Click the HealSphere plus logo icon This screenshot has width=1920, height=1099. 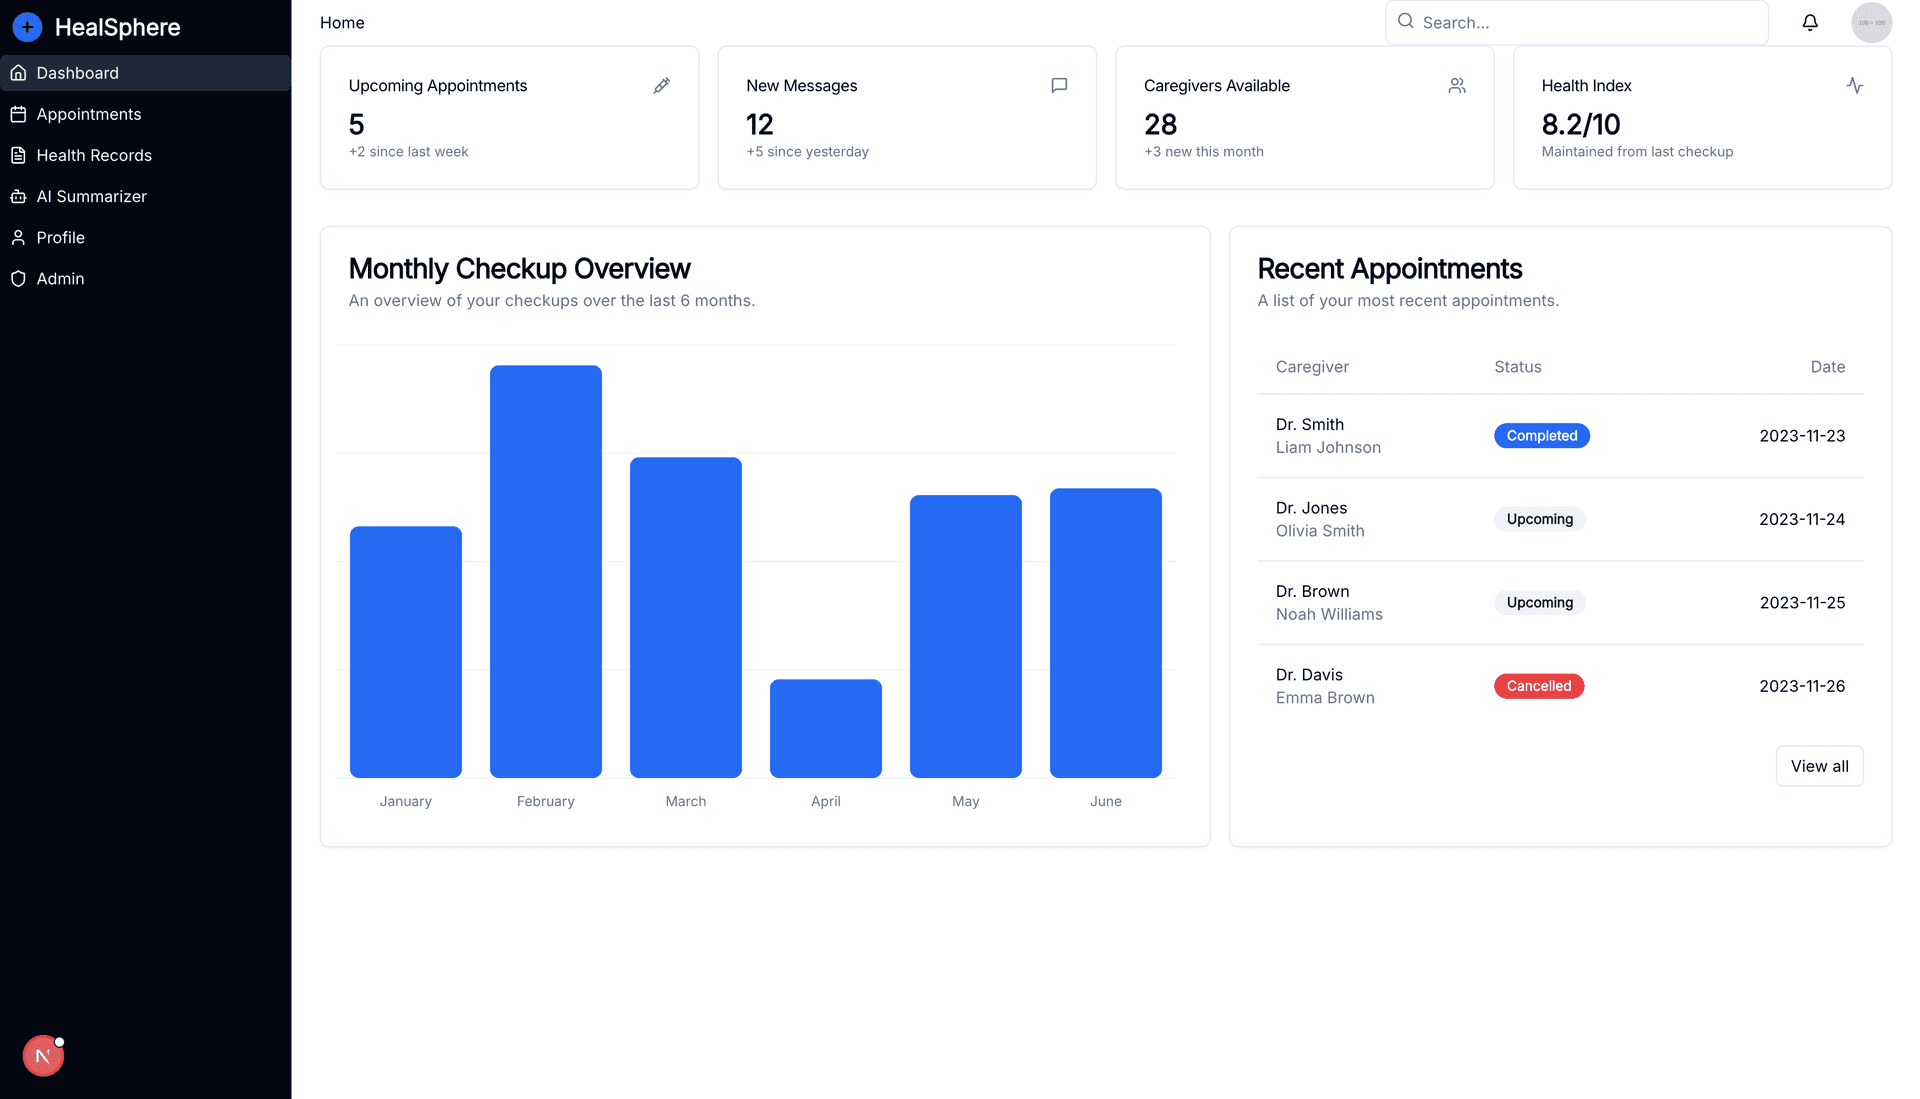[27, 27]
